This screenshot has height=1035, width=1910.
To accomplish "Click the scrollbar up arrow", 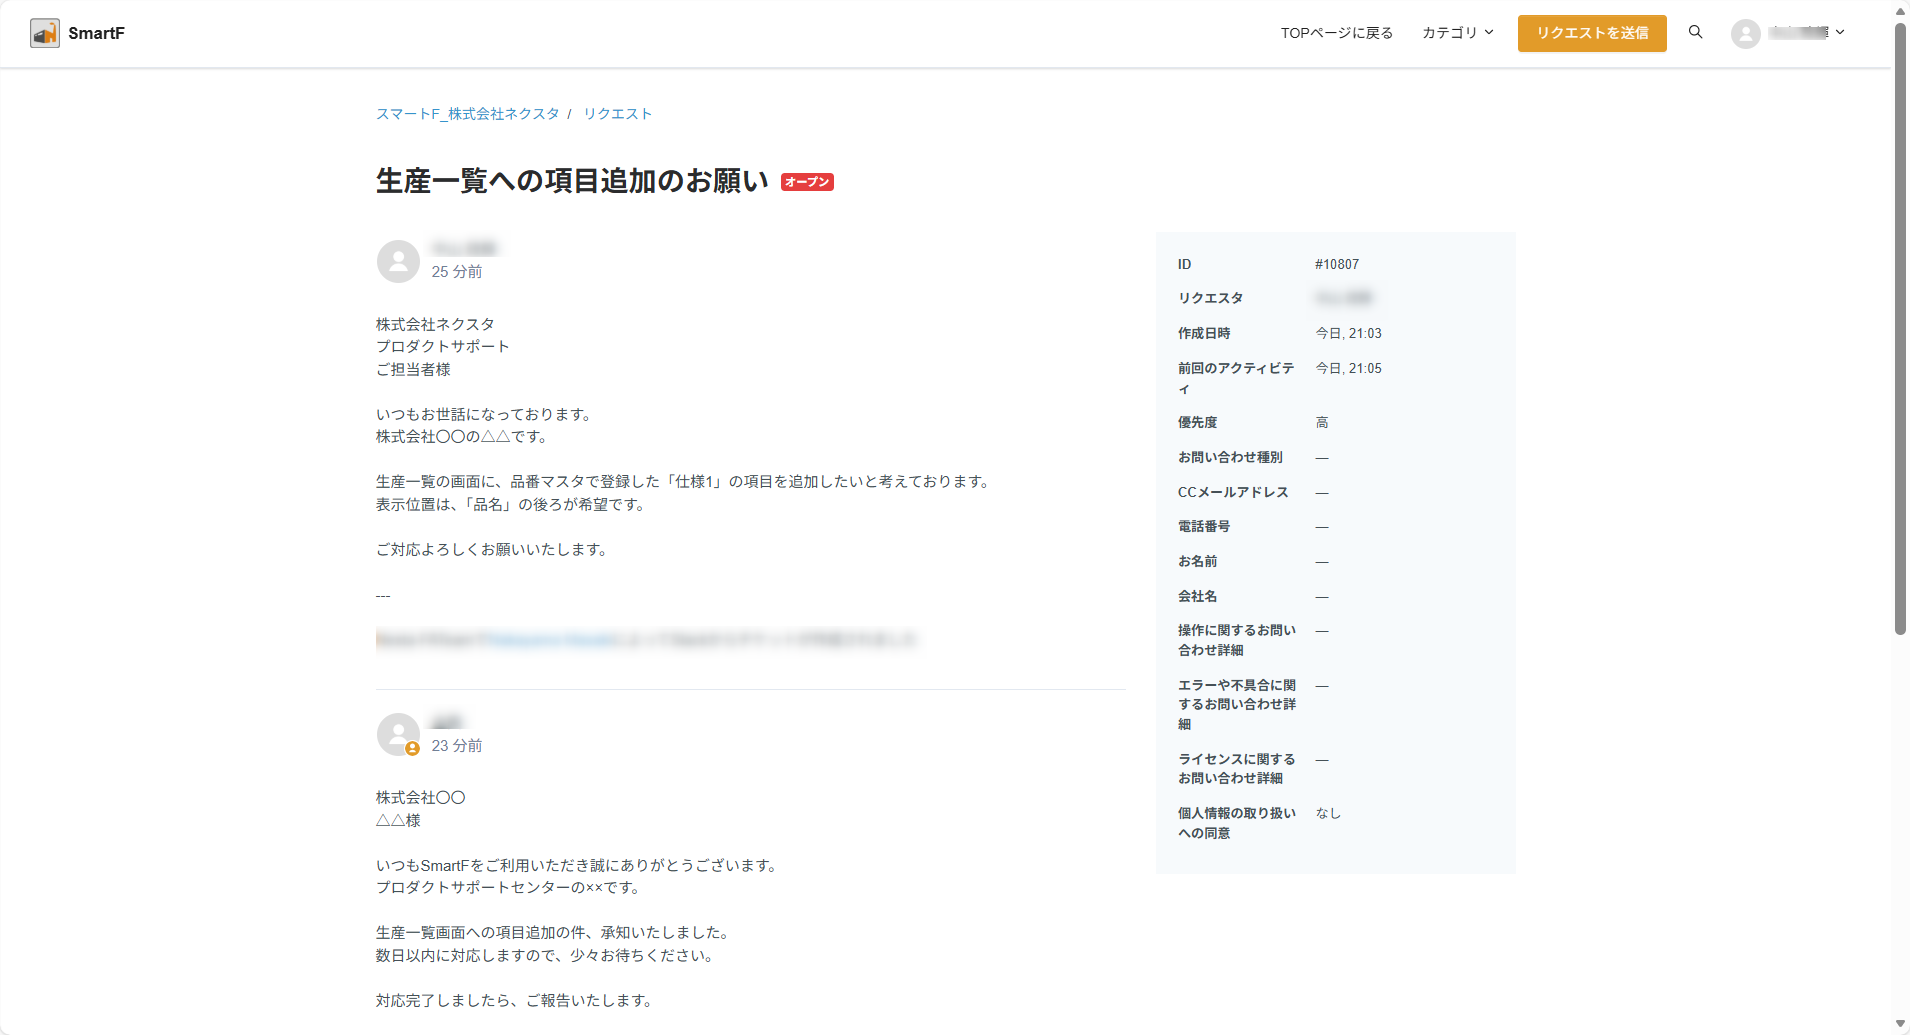I will point(1900,11).
